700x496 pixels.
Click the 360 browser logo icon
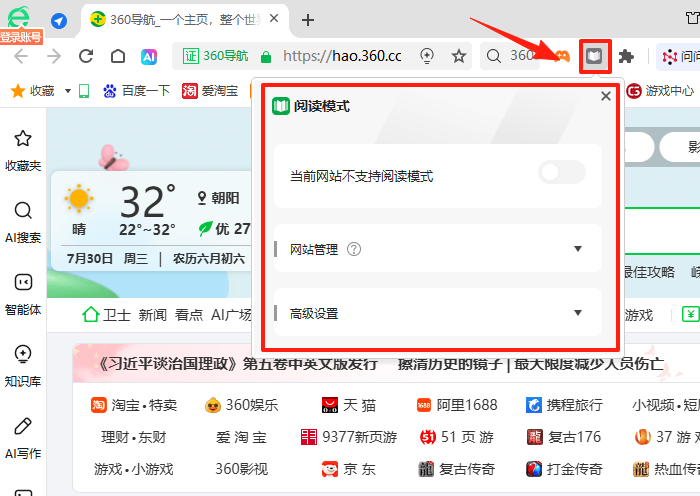tap(19, 17)
